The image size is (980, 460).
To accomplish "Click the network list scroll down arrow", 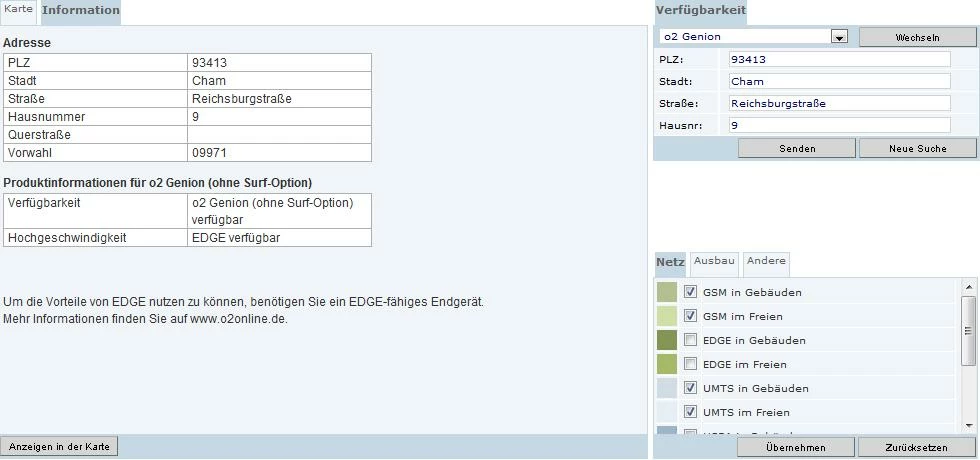I will click(x=968, y=426).
